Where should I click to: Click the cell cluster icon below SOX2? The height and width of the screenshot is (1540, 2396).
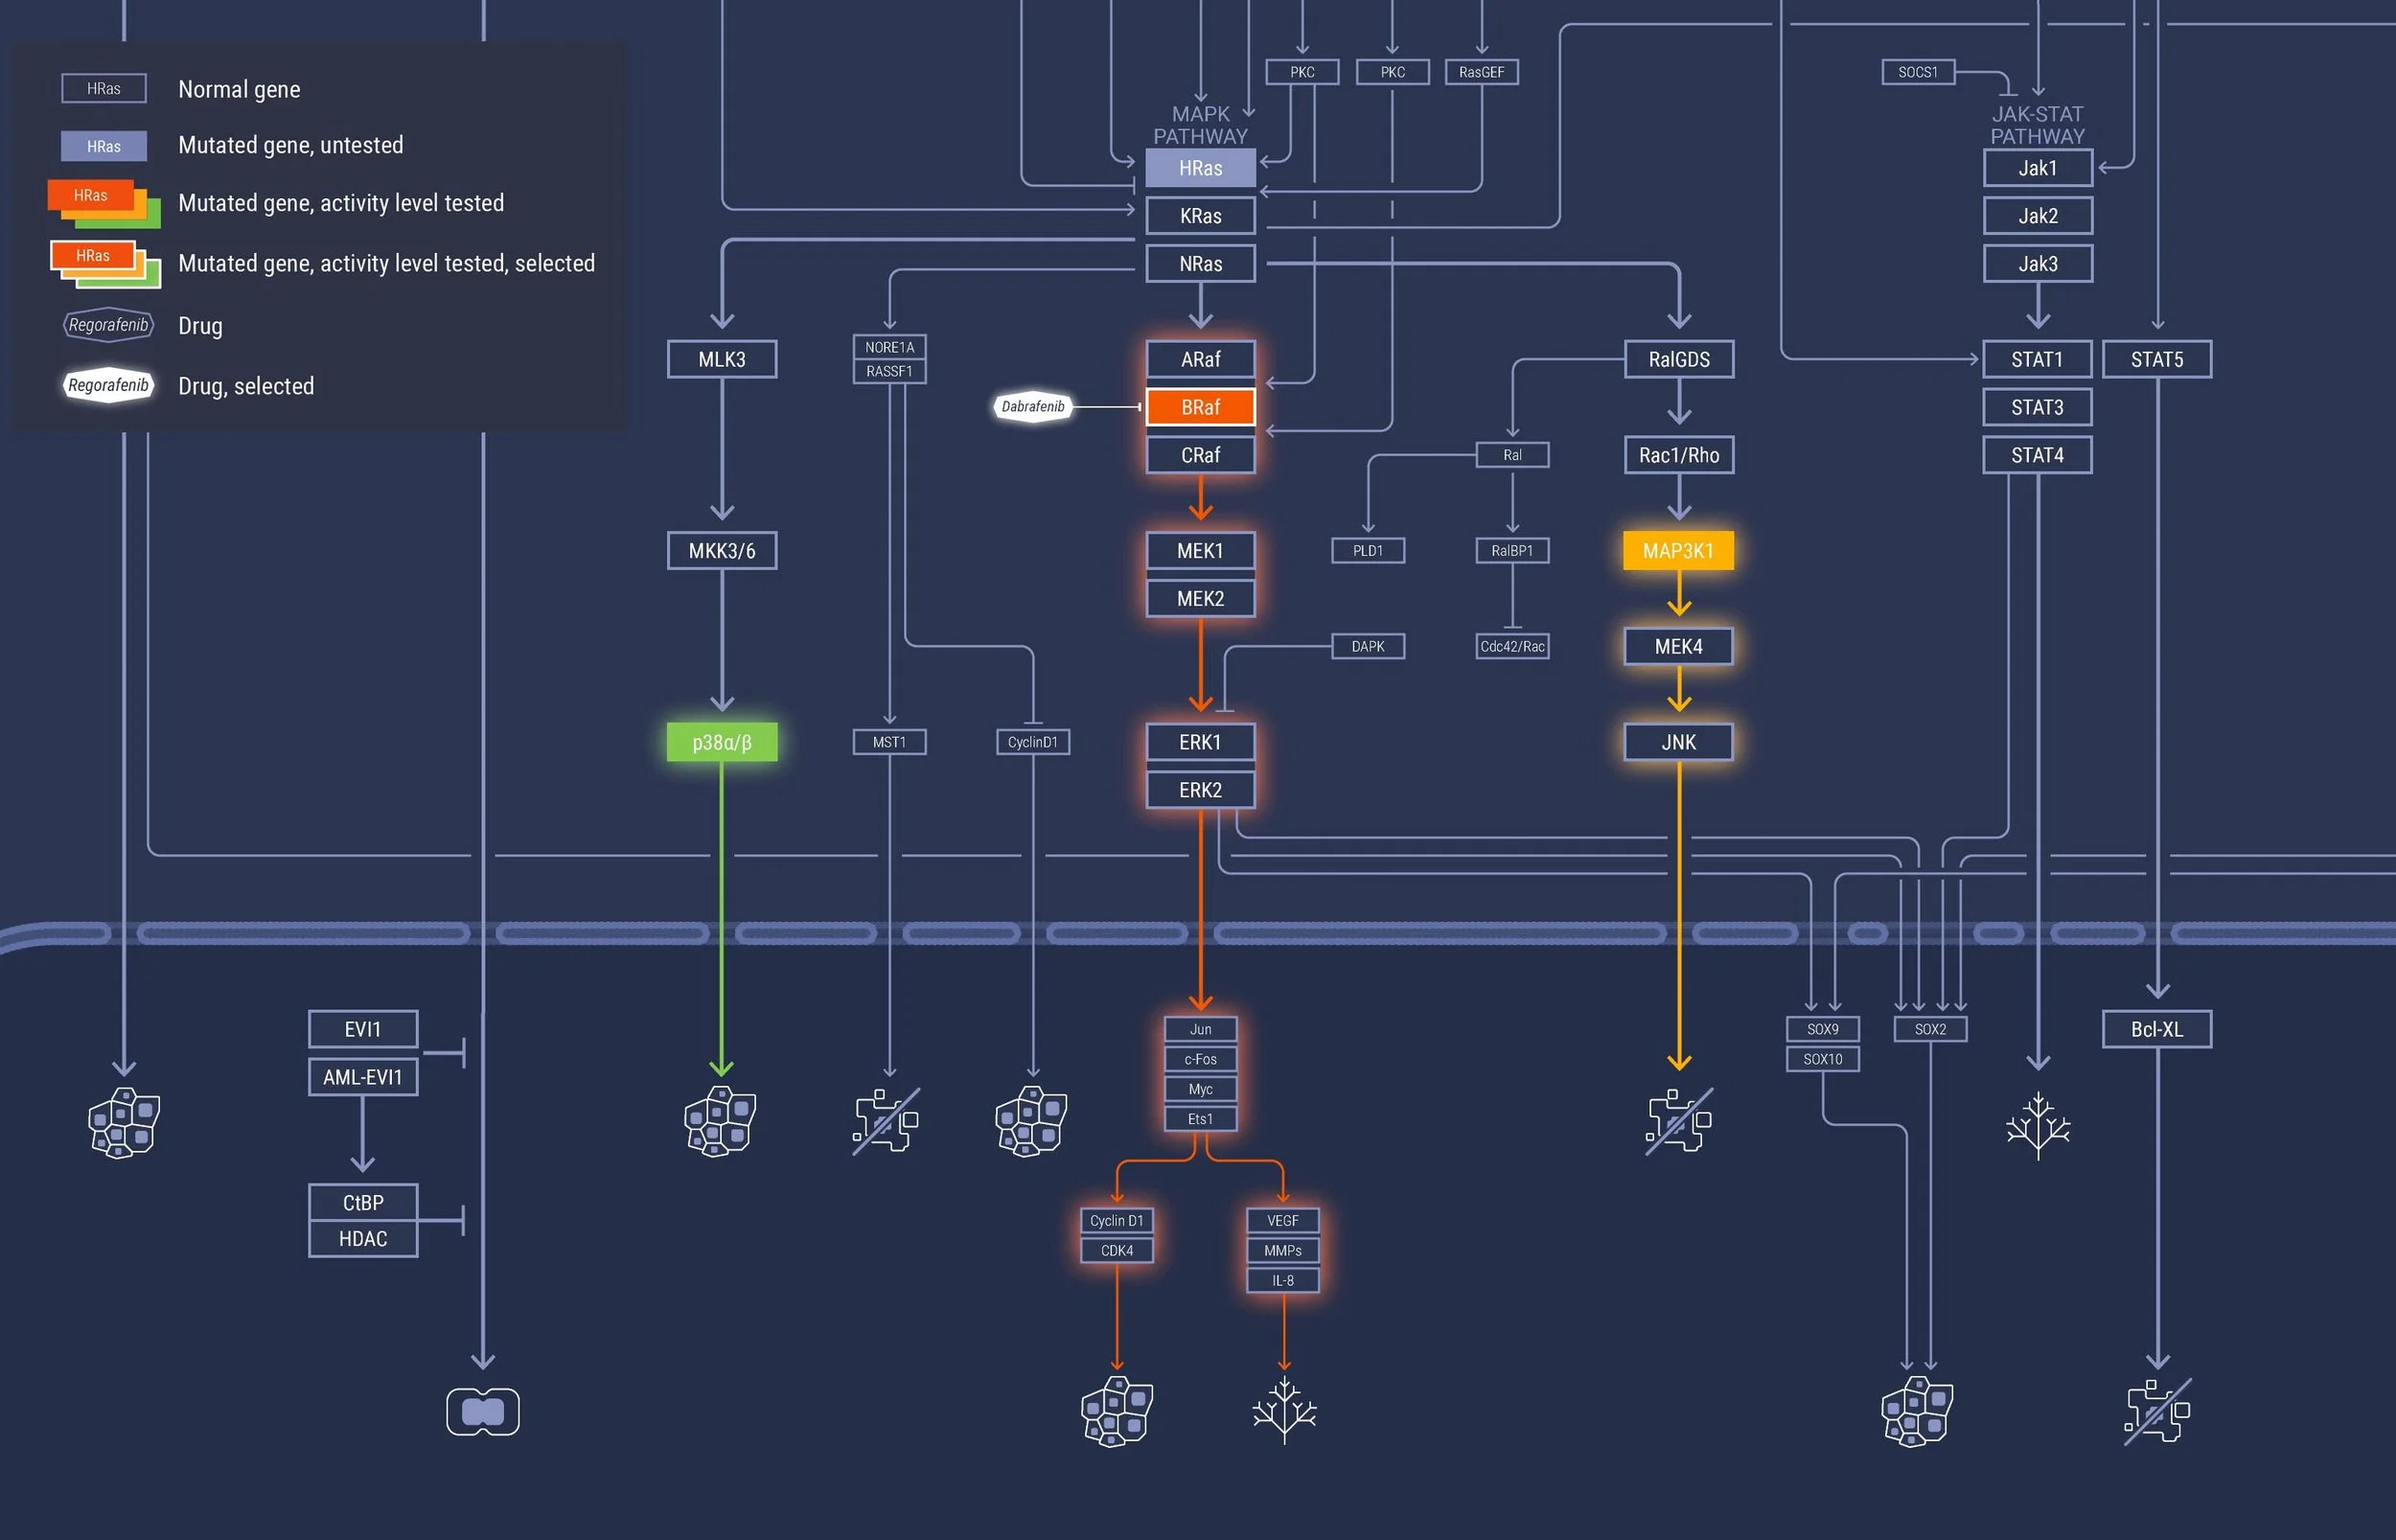(1917, 1410)
